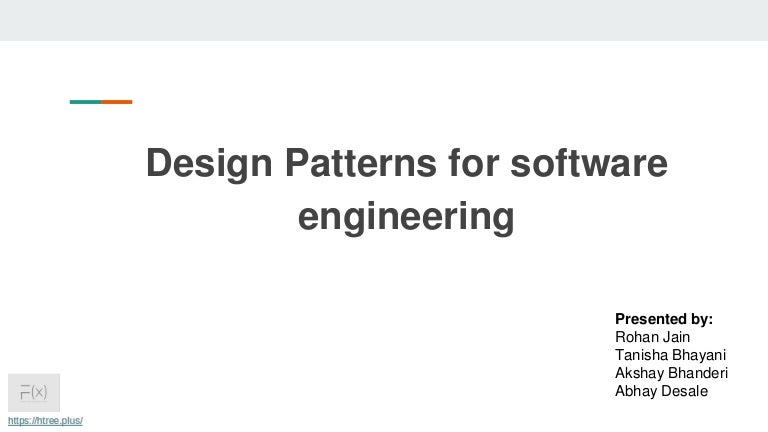Image resolution: width=768 pixels, height=432 pixels.
Task: Click the word "Design" in the title
Action: click(x=203, y=163)
